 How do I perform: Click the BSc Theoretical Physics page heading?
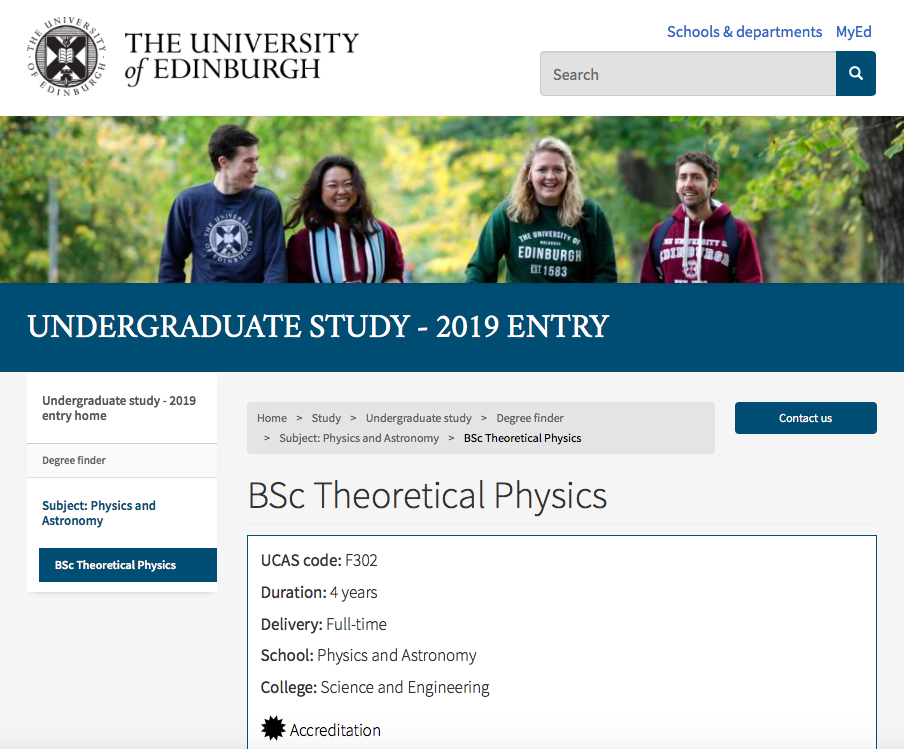click(427, 495)
